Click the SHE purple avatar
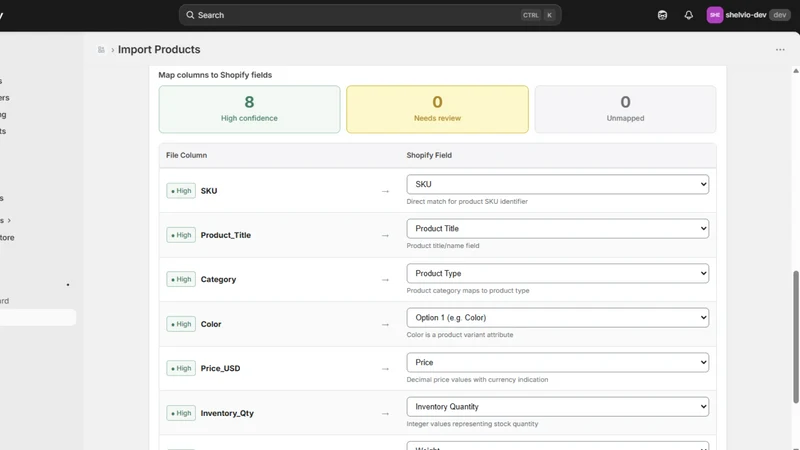The image size is (800, 450). pyautogui.click(x=714, y=15)
